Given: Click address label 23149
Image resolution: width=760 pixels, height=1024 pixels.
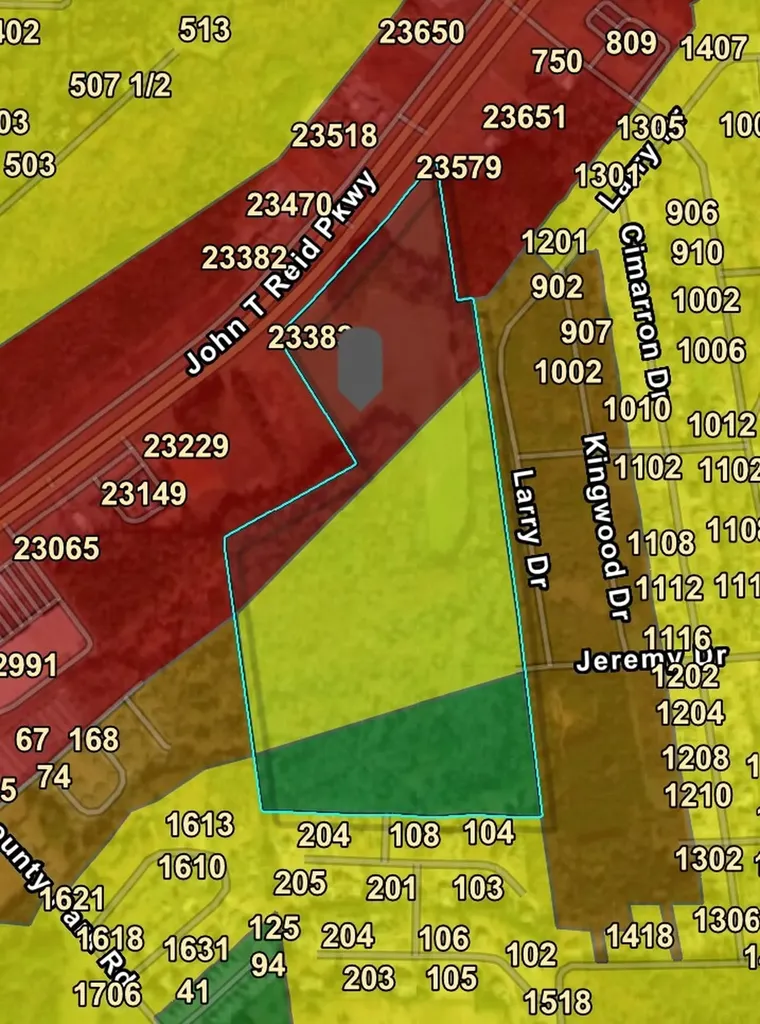Looking at the screenshot, I should [x=144, y=494].
